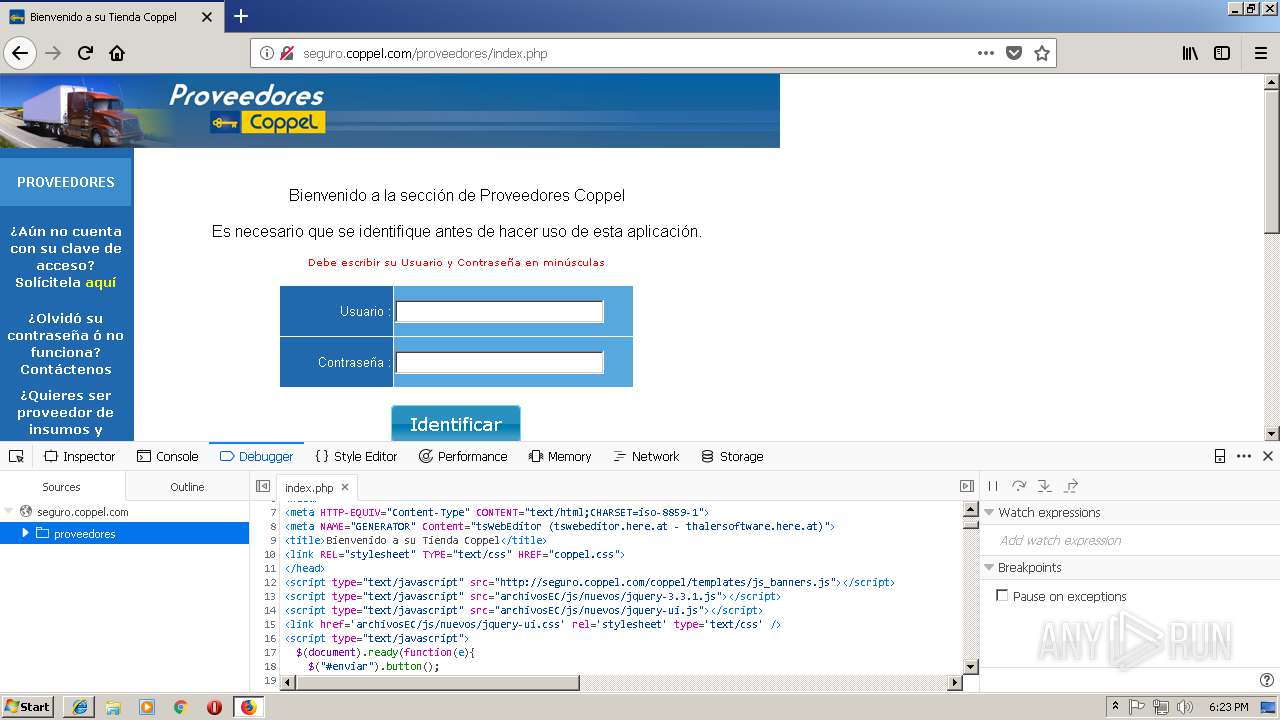
Task: Click Contáctenos password help link
Action: [x=66, y=370]
